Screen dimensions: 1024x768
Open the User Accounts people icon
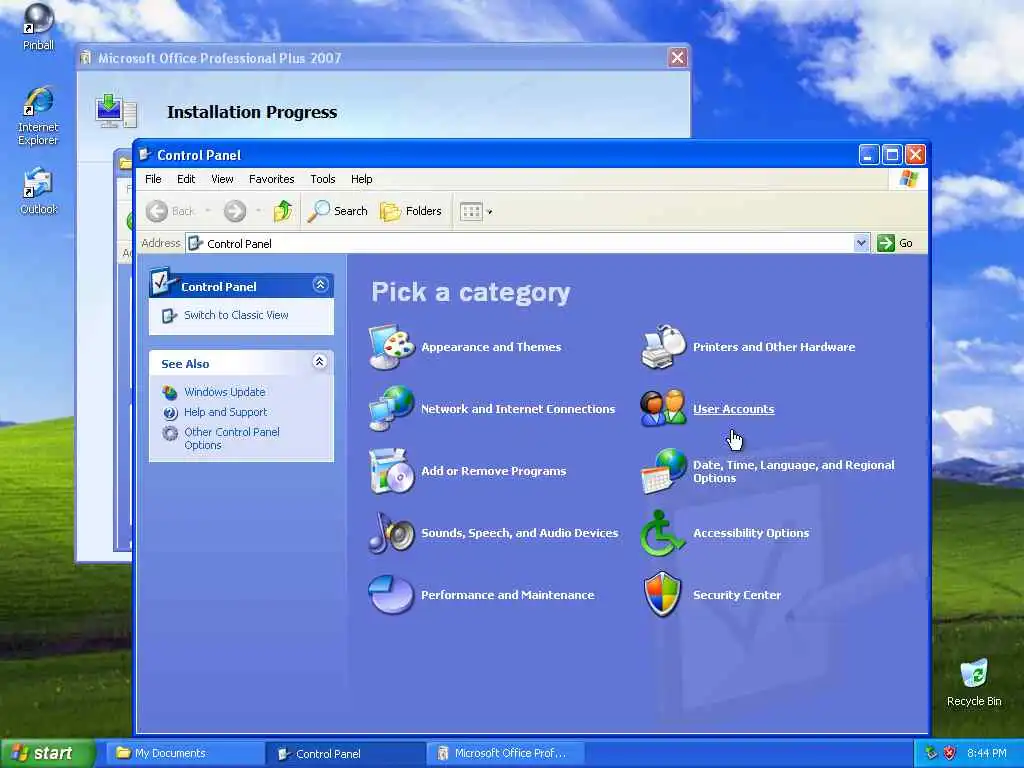(663, 409)
